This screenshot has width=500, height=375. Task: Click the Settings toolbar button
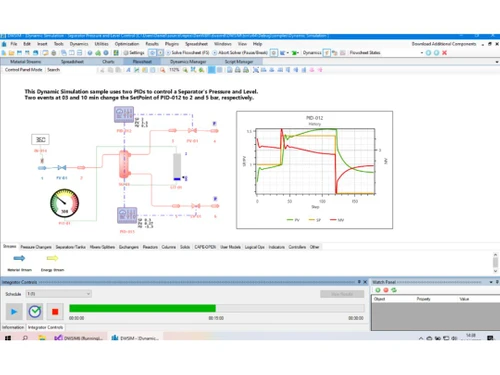pos(134,53)
